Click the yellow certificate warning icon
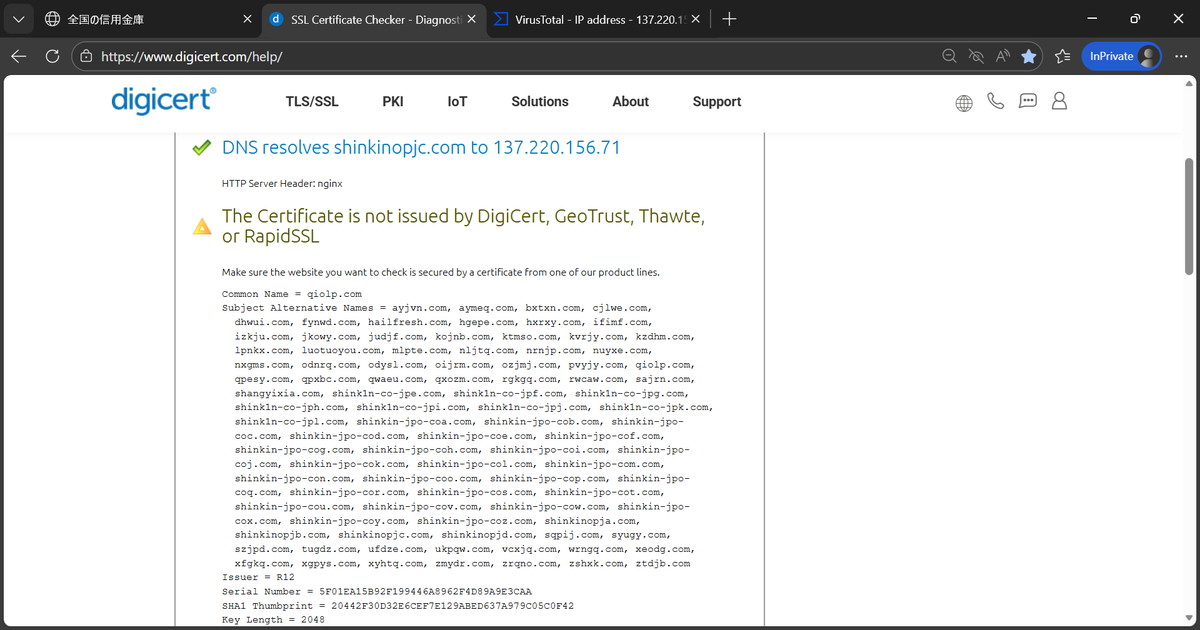Screen dimensions: 1200x630 202,226
